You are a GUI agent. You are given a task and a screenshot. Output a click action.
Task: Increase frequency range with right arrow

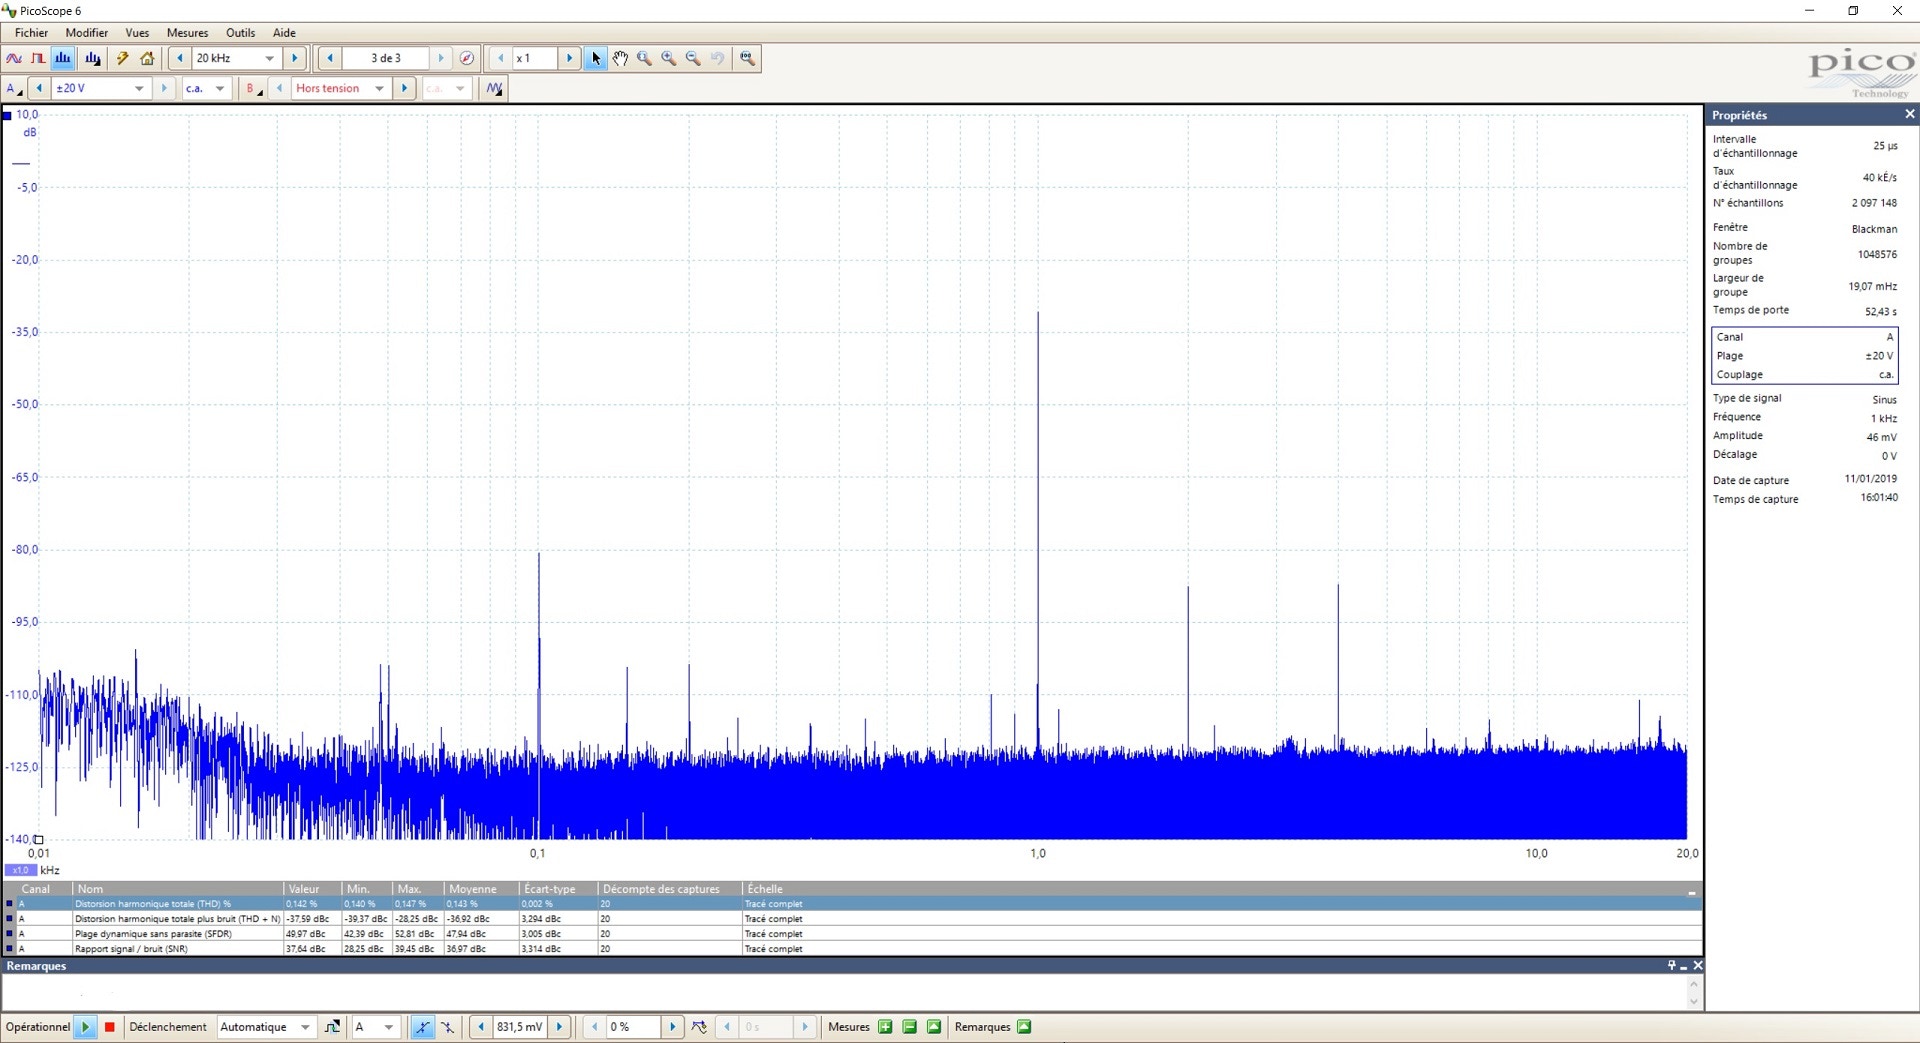click(295, 58)
